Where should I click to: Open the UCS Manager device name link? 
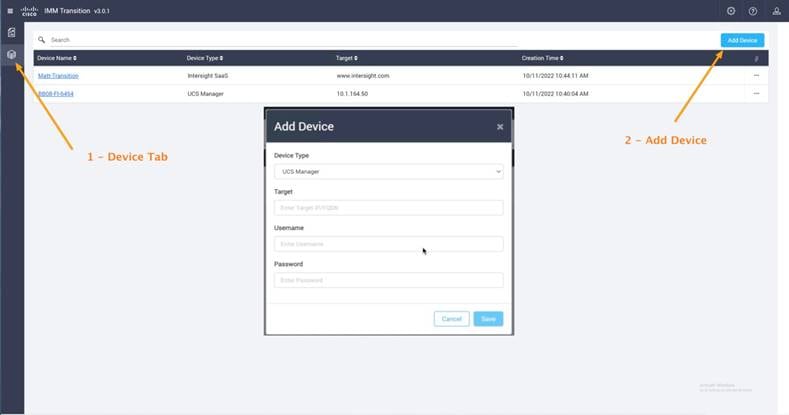pos(56,94)
